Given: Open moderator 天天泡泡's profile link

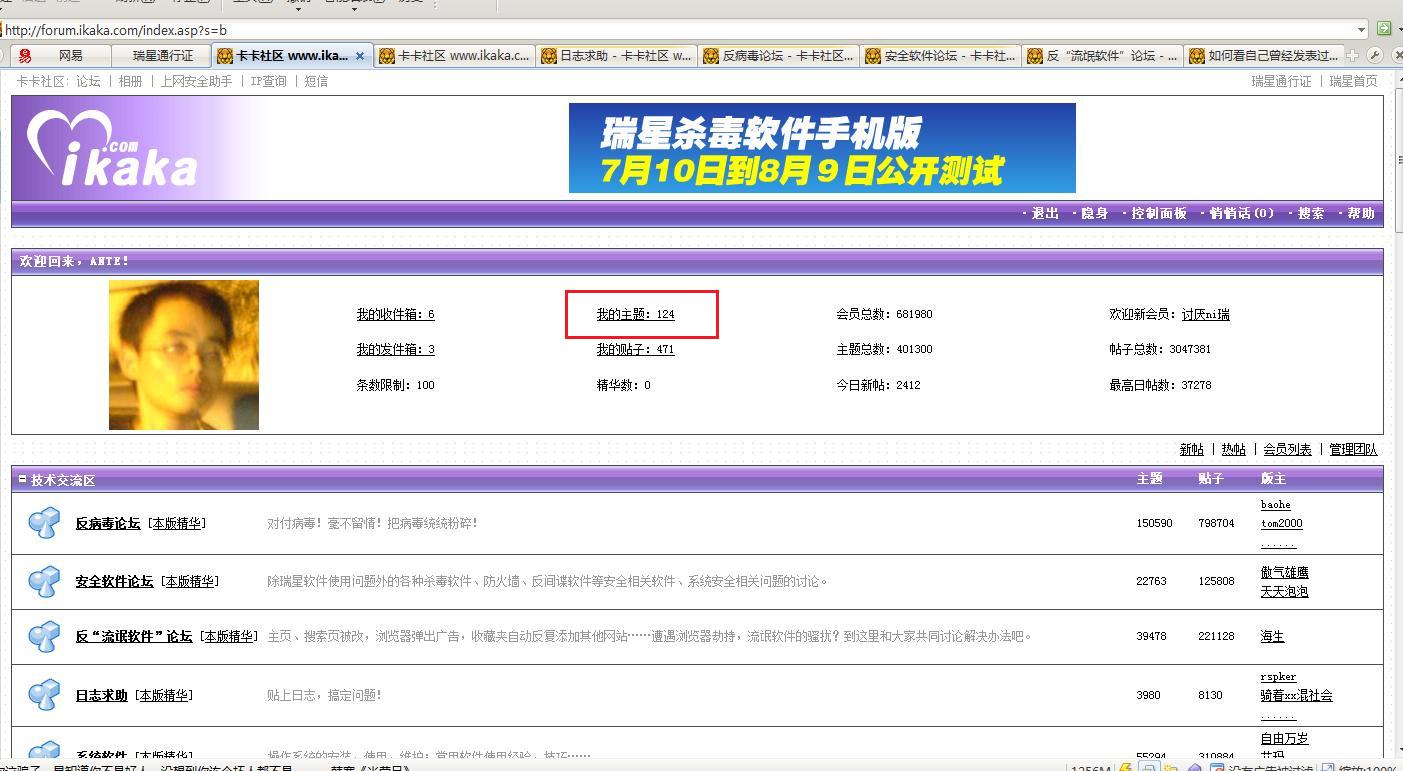Looking at the screenshot, I should 1285,591.
